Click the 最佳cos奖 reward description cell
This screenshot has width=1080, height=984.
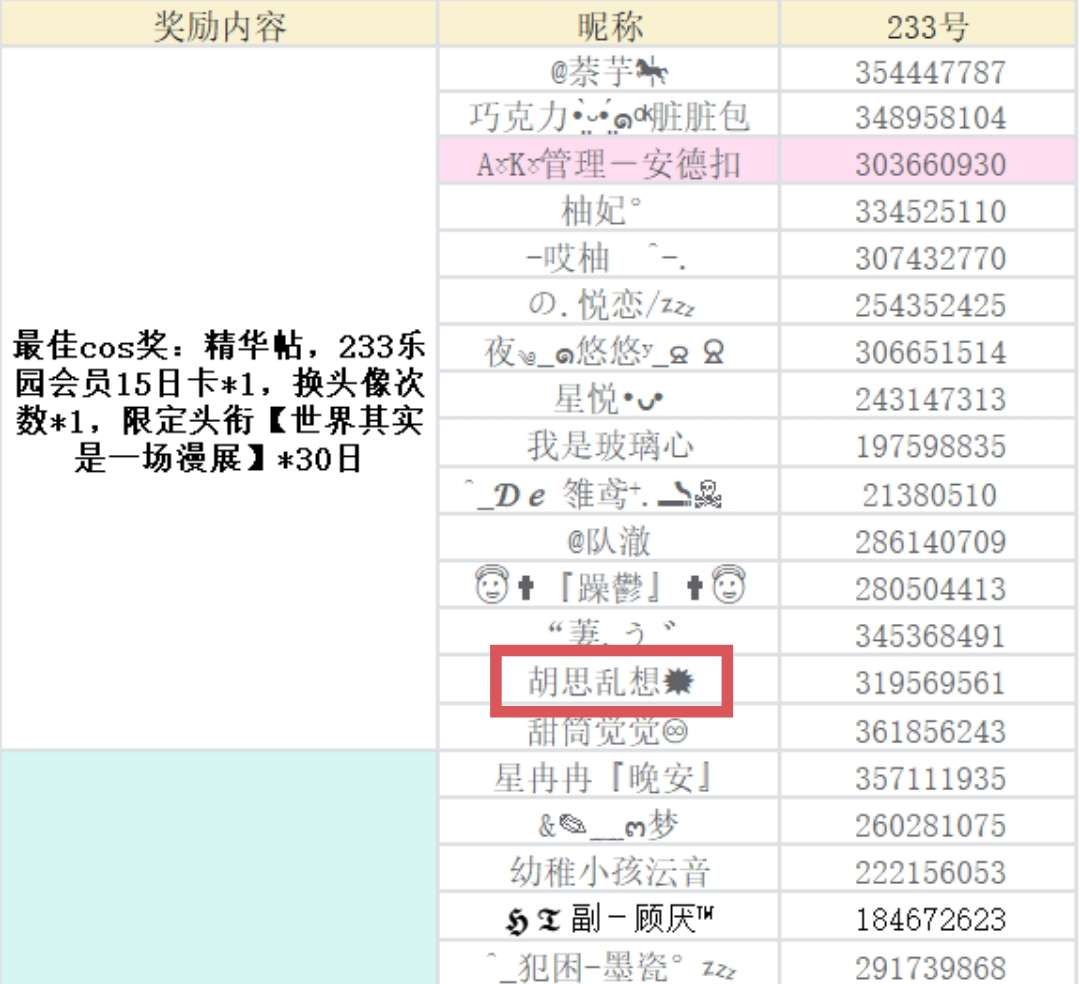(x=219, y=400)
